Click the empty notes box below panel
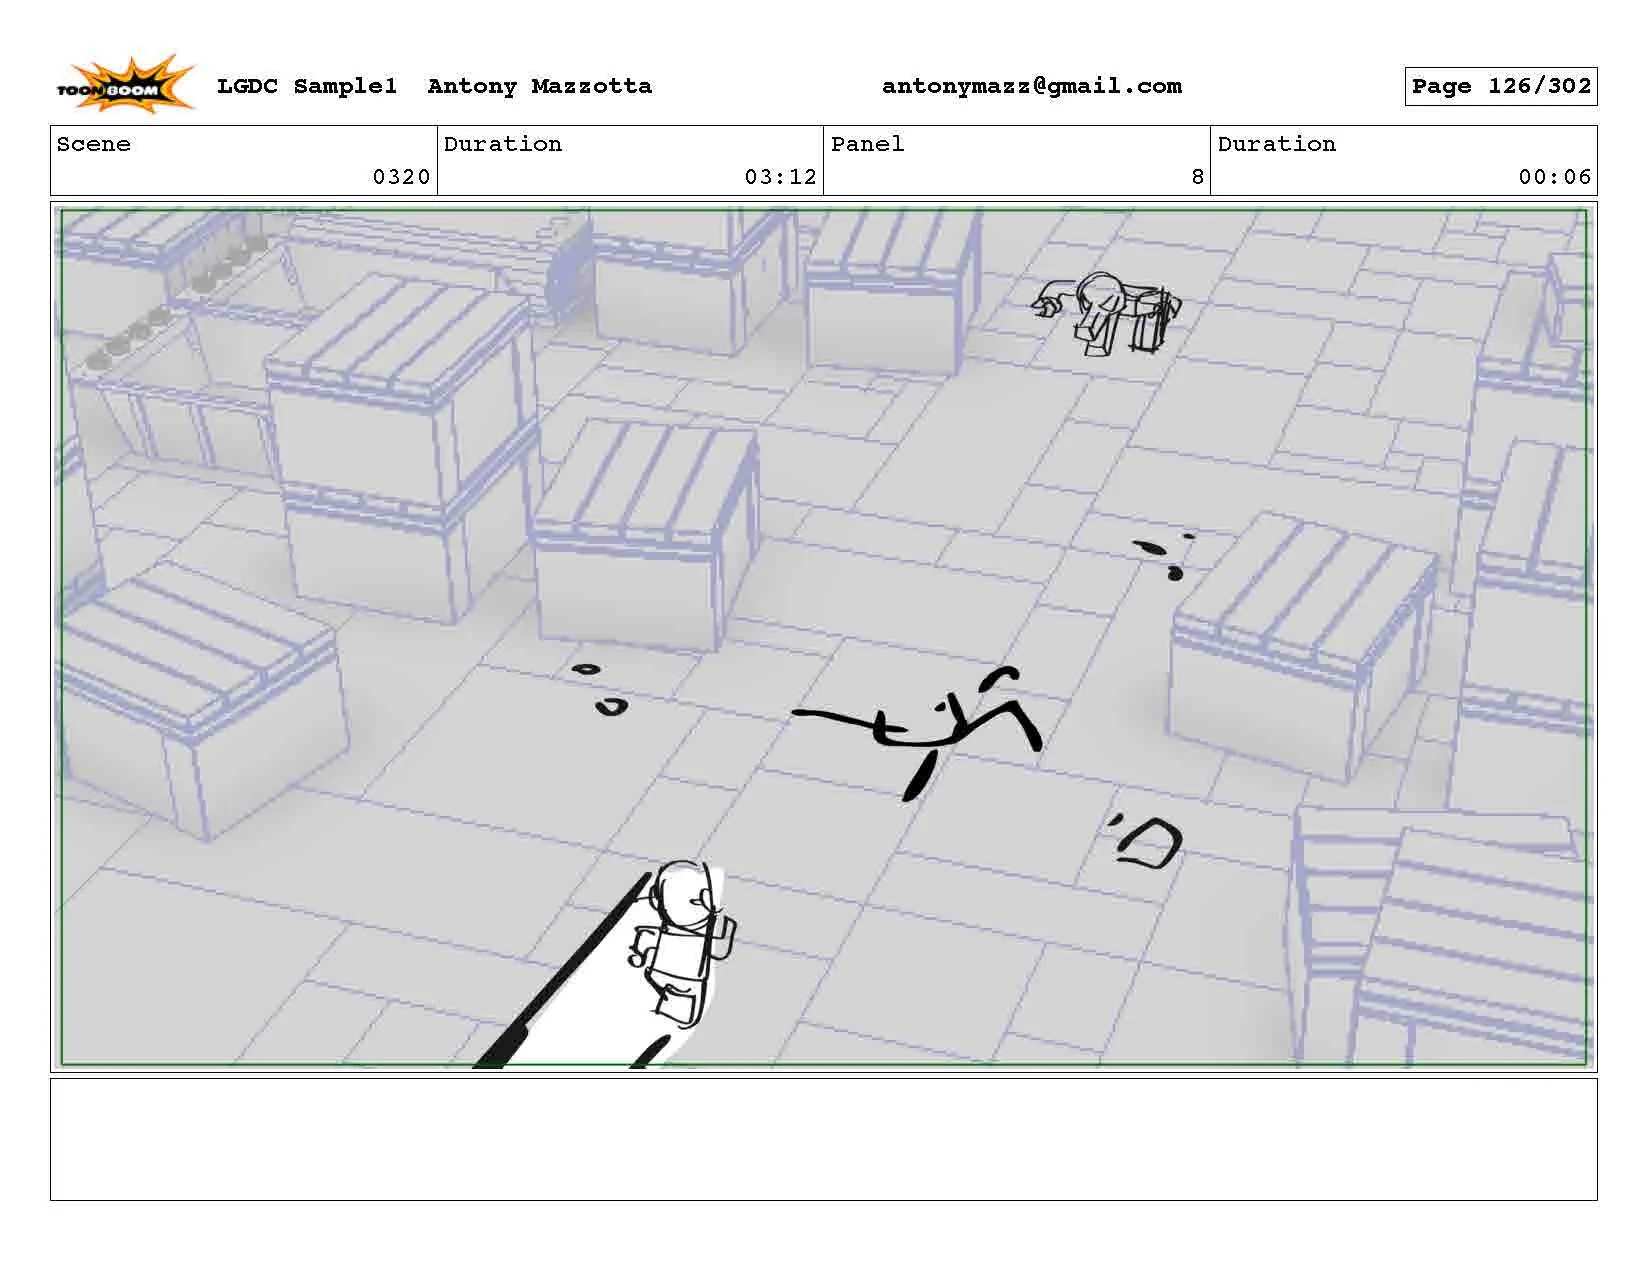 (x=824, y=1139)
